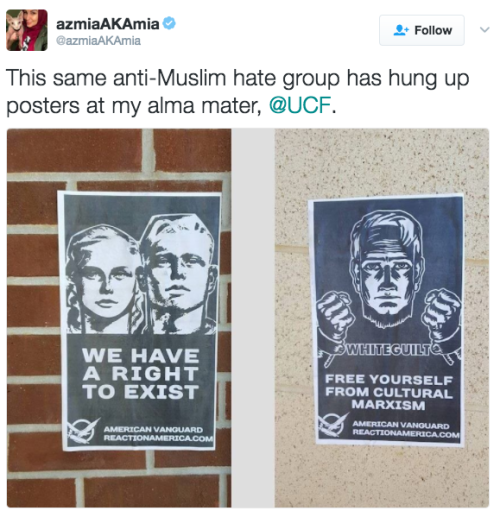Click the person-plus icon inside Follow
Viewport: 500px width, 517px height.
(x=401, y=30)
